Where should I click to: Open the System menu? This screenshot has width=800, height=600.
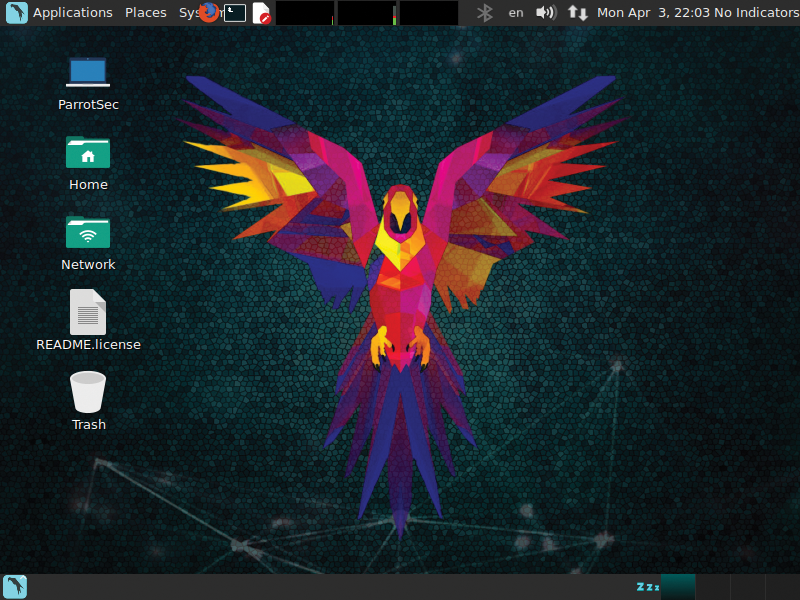[x=188, y=12]
